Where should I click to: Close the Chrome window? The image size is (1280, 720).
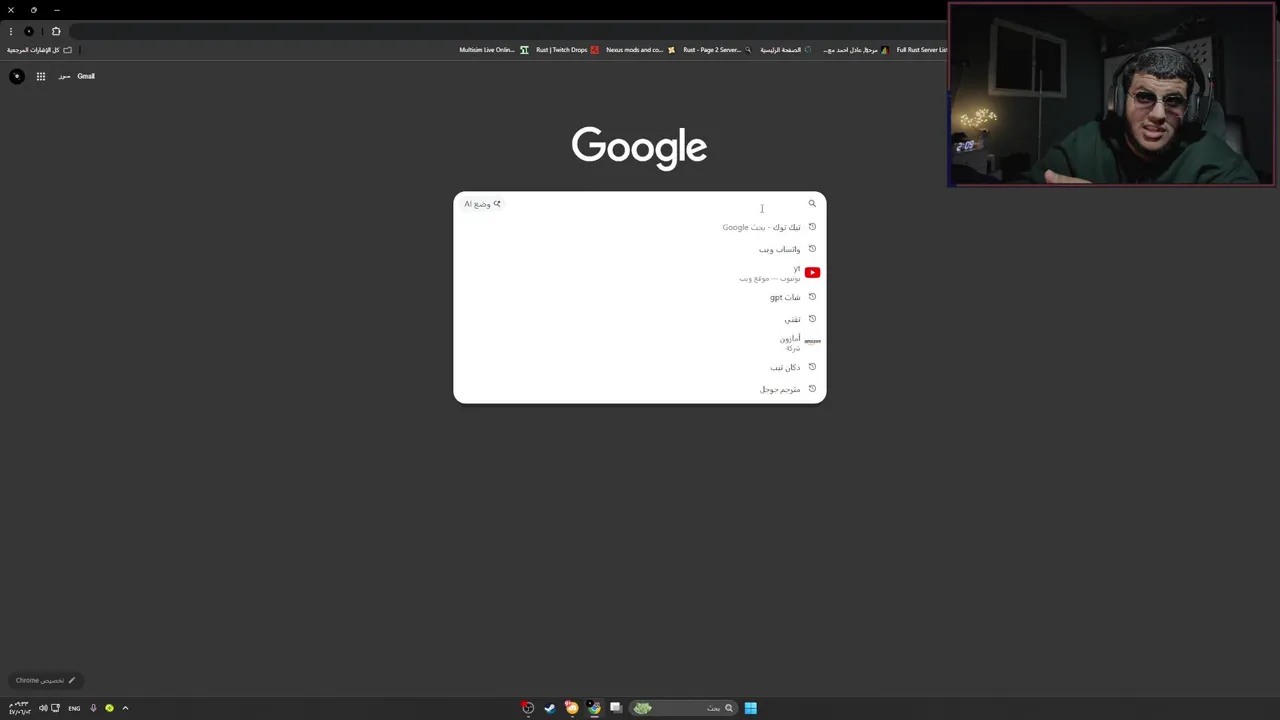[x=10, y=10]
